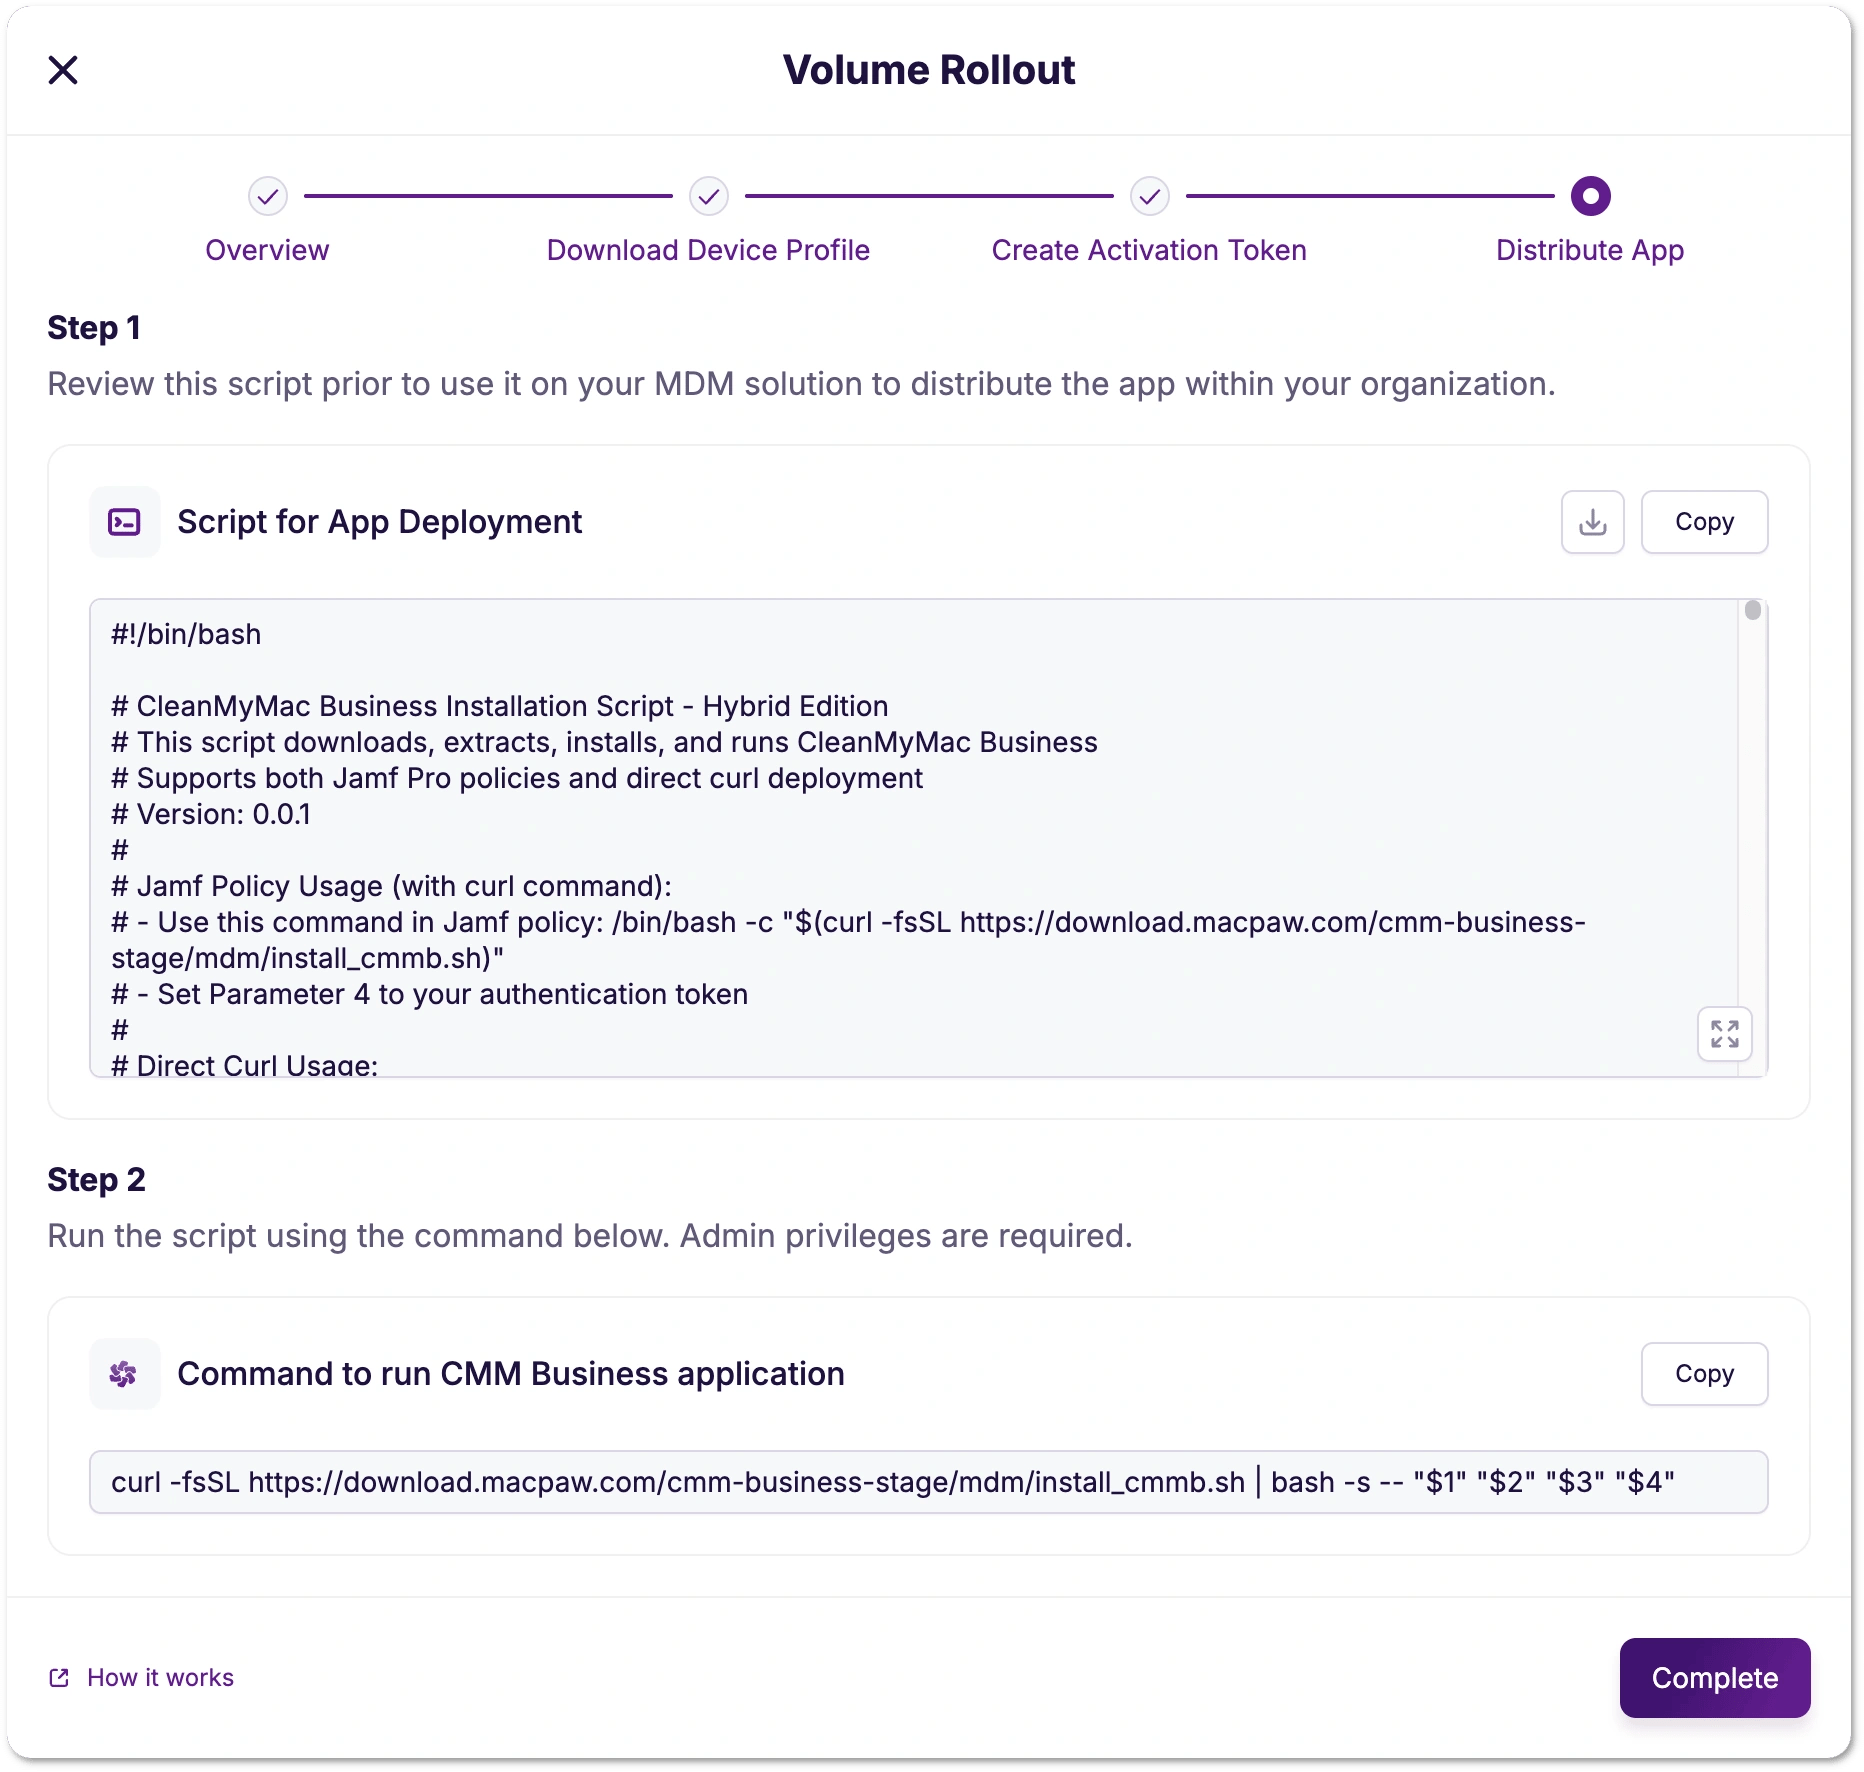Open the How it works link
Screen dimensions: 1864x1772
pos(160,1678)
